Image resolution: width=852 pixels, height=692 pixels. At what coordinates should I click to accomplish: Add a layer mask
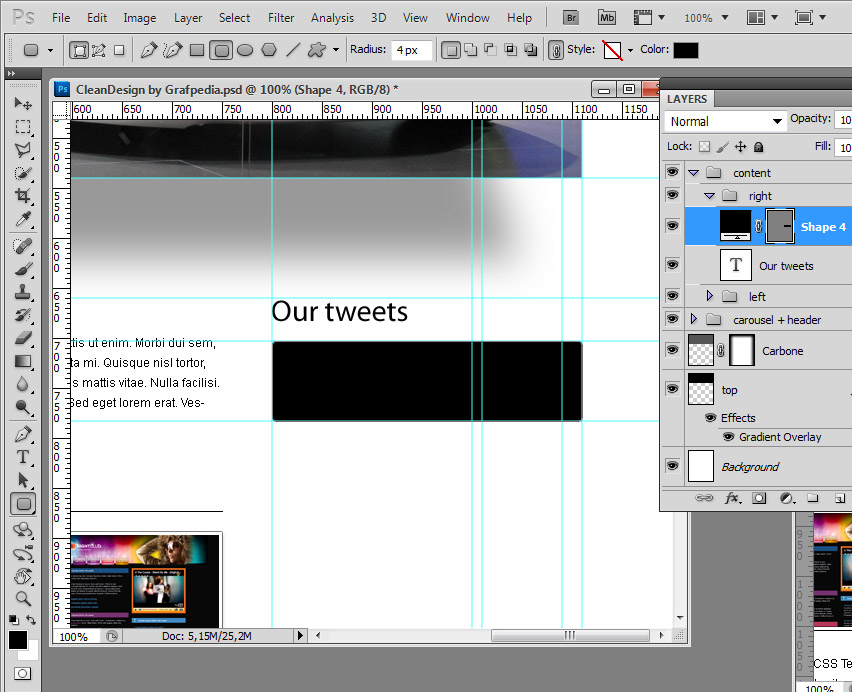click(759, 498)
